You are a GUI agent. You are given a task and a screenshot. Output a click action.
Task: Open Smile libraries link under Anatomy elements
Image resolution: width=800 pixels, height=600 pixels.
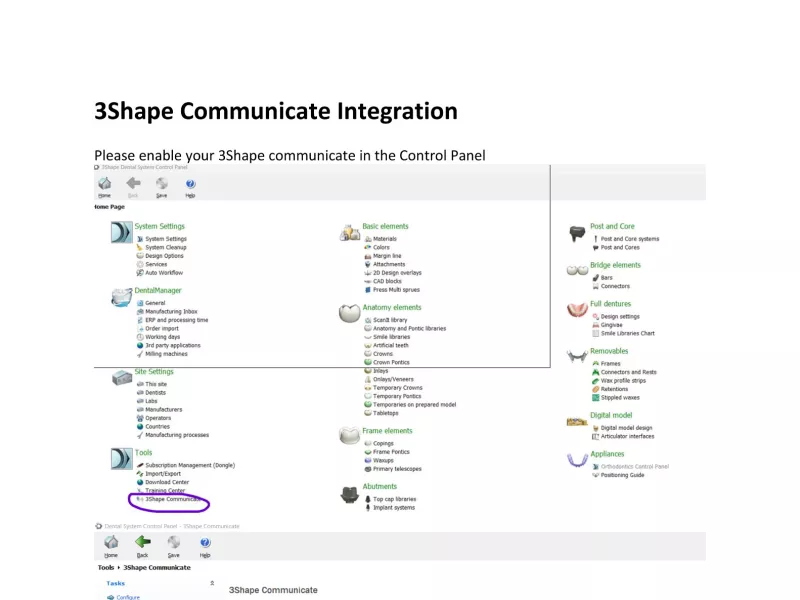pyautogui.click(x=391, y=337)
